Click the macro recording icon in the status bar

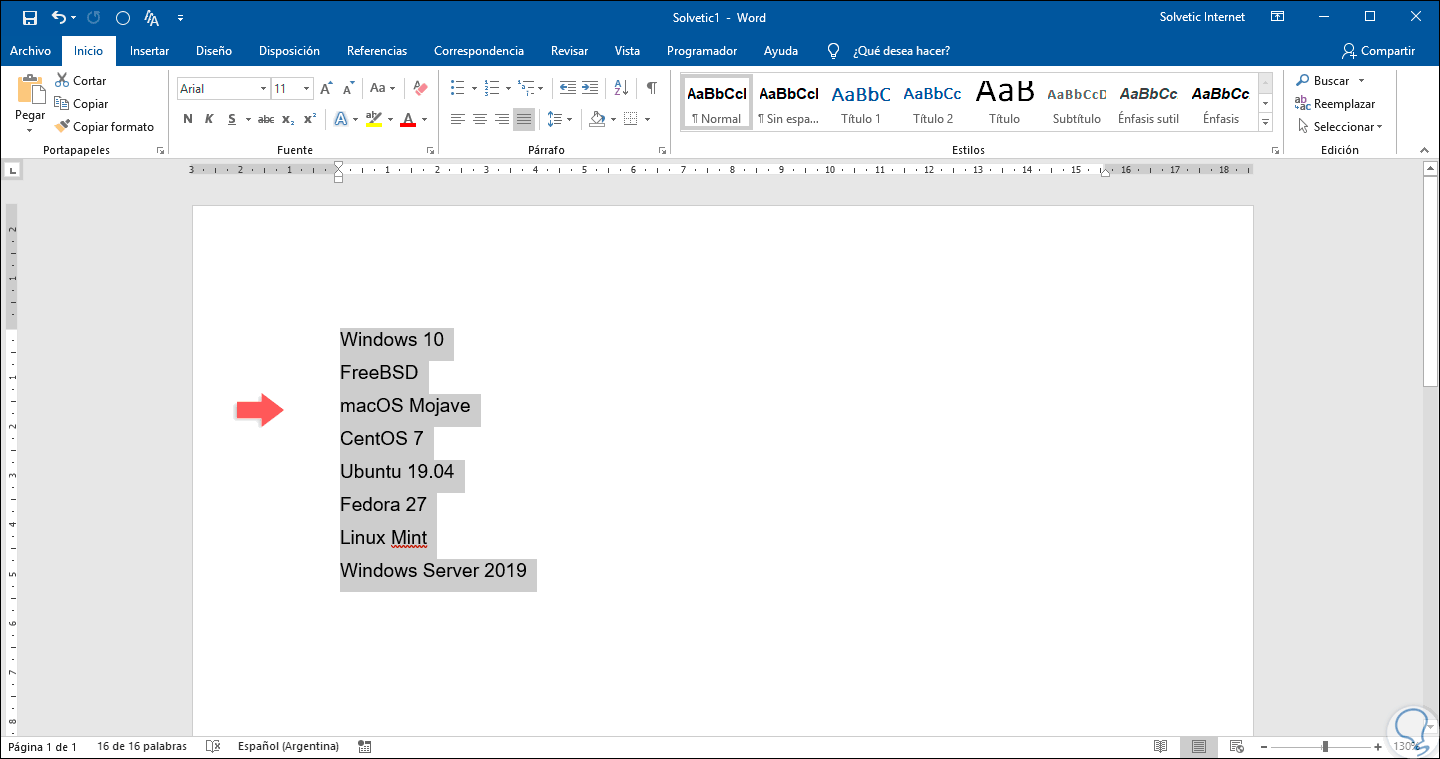pyautogui.click(x=364, y=747)
